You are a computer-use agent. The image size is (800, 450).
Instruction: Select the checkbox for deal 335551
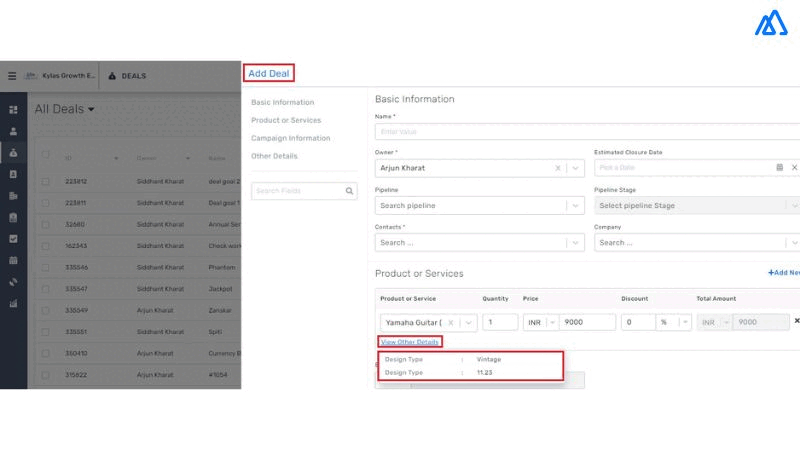click(x=45, y=332)
